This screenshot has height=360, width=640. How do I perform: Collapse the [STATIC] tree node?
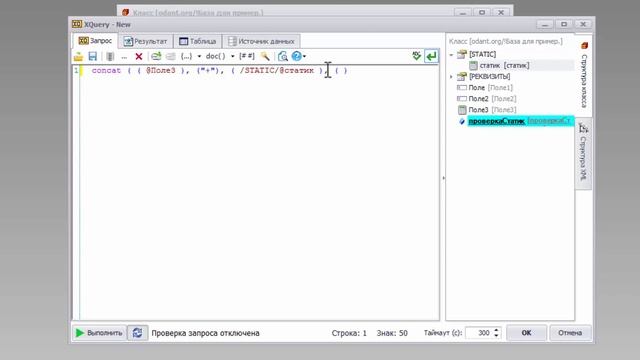(451, 54)
